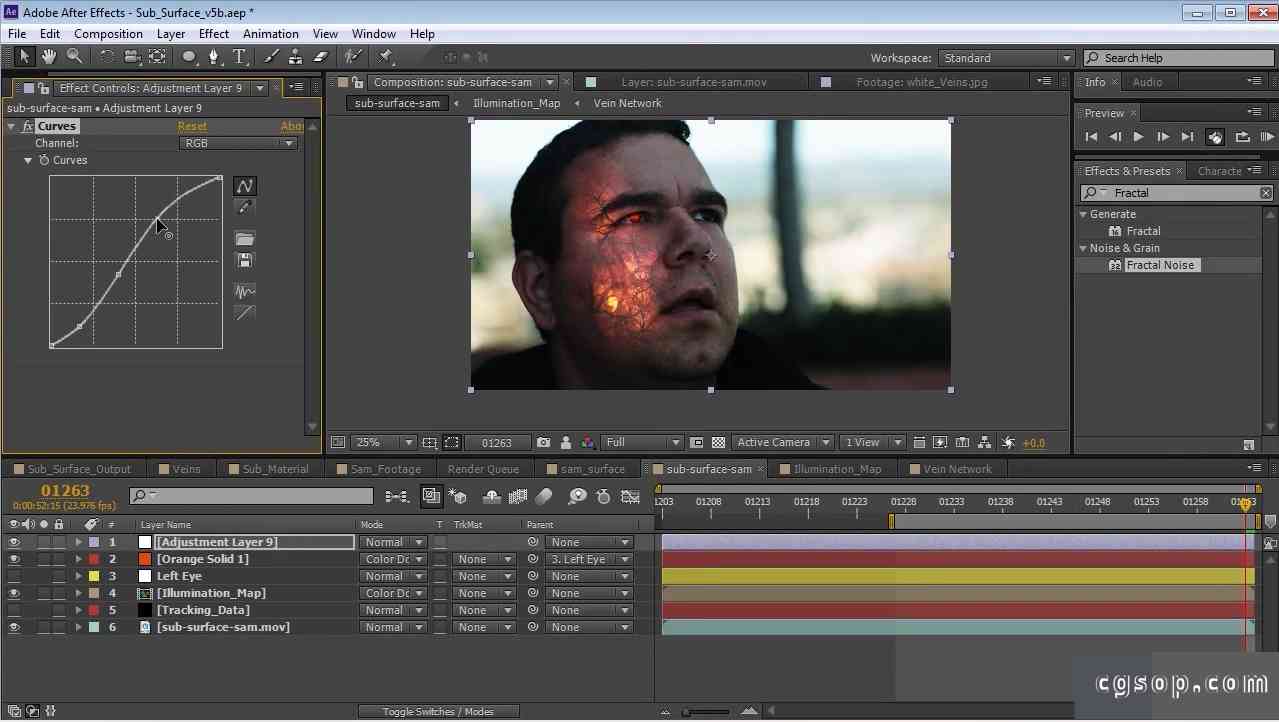1279x722 pixels.
Task: Click Toggle Switches / Modes button
Action: [x=438, y=712]
